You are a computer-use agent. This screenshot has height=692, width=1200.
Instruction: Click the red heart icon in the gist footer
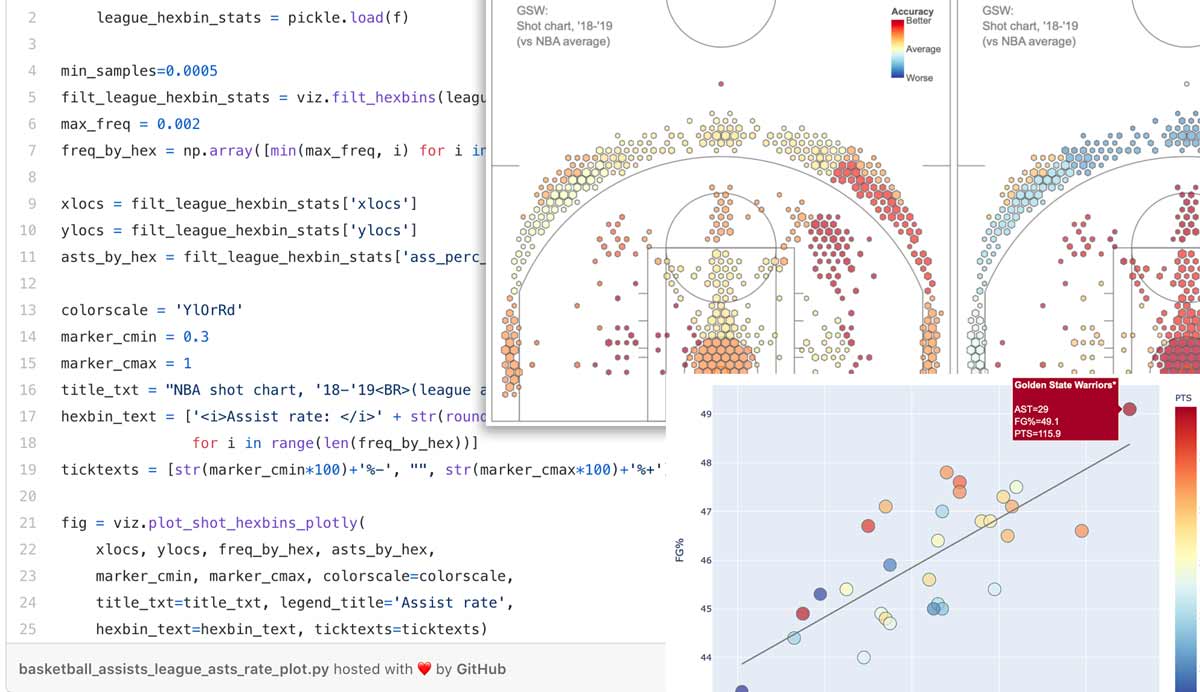coord(424,669)
